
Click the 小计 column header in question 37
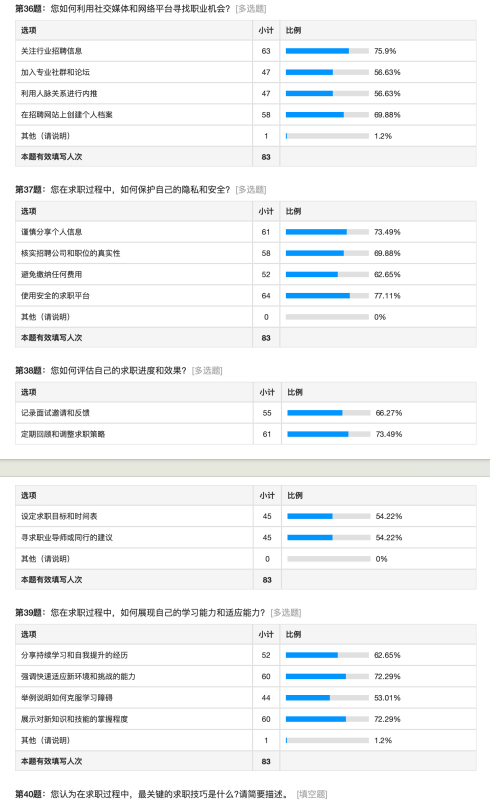click(266, 211)
